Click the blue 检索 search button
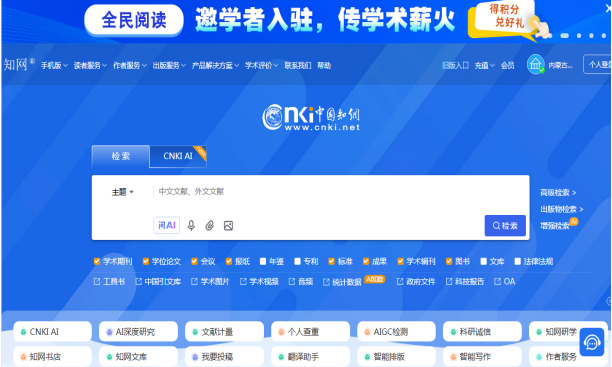The height and width of the screenshot is (367, 612). 505,225
